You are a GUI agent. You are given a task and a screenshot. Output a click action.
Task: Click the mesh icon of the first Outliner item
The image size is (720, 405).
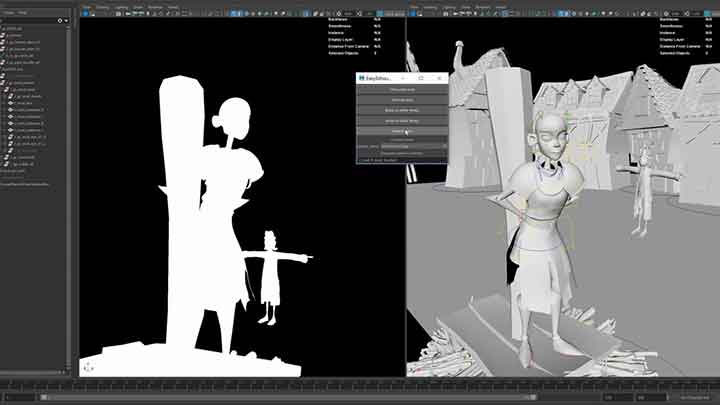(6, 29)
